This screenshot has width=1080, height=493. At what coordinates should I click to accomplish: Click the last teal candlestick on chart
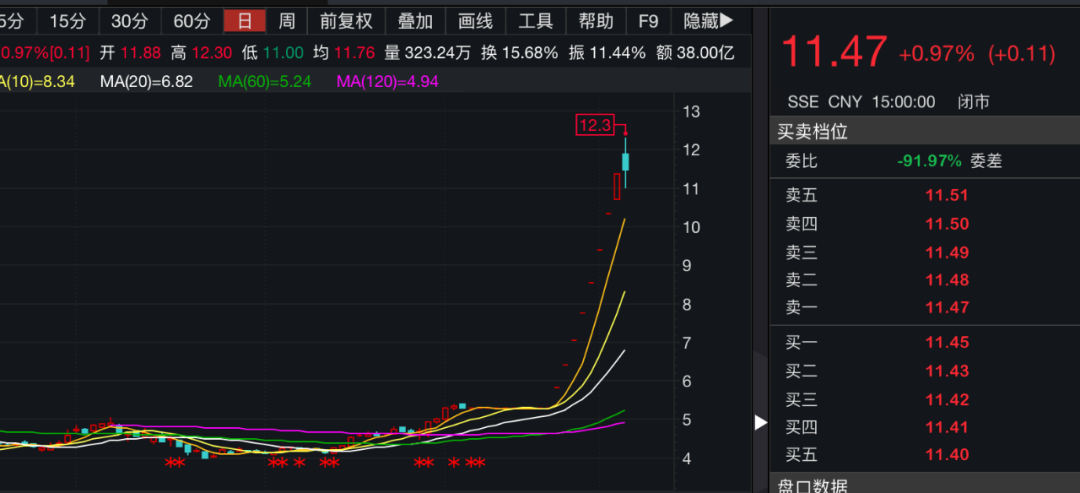(626, 160)
